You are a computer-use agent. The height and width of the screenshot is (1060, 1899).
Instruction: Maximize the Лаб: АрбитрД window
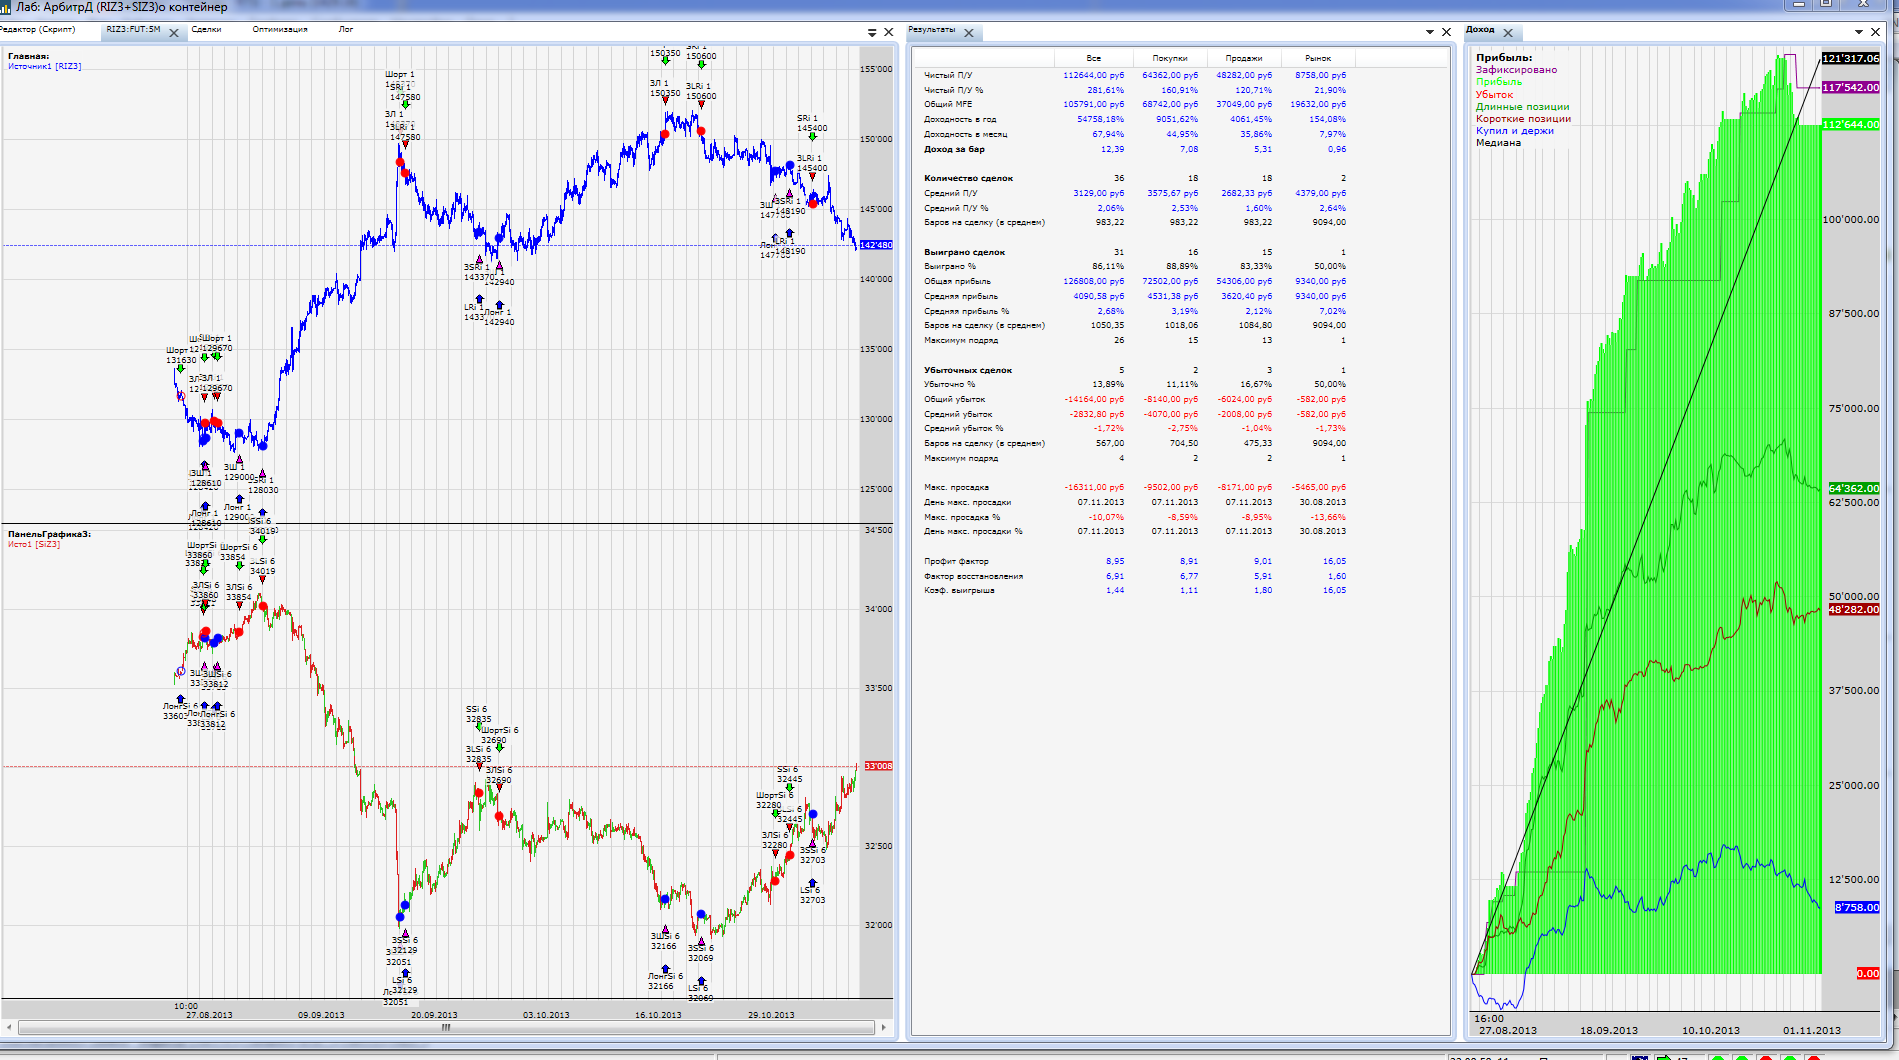click(x=1826, y=4)
